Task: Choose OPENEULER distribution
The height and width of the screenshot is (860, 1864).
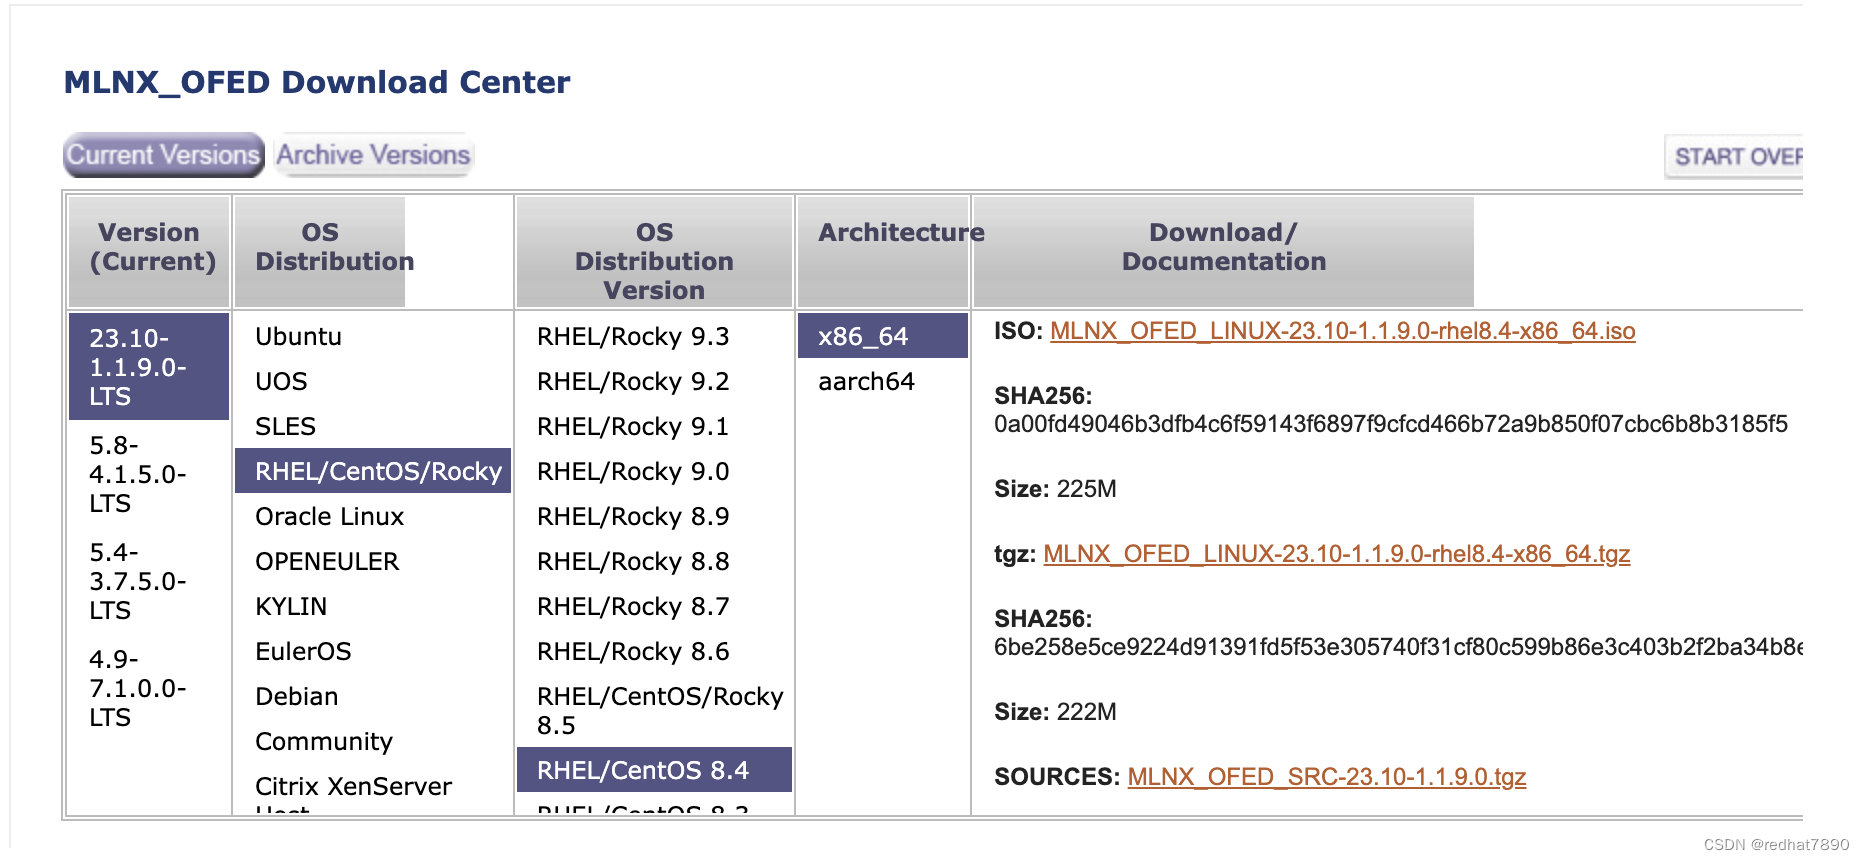Action: pos(373,561)
